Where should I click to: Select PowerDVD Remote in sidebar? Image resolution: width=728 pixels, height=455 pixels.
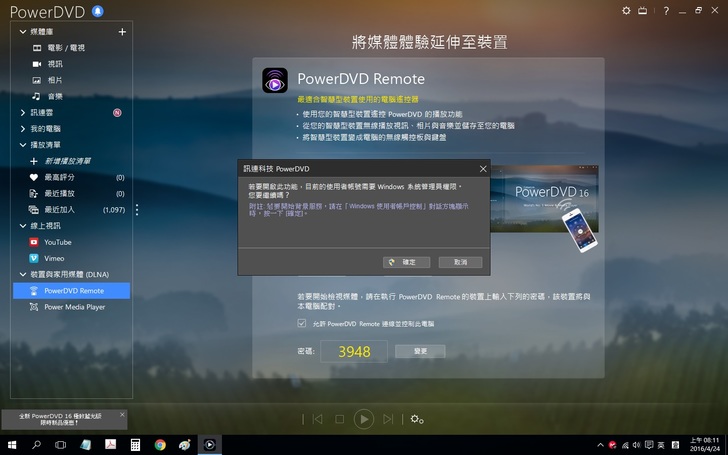click(x=72, y=291)
